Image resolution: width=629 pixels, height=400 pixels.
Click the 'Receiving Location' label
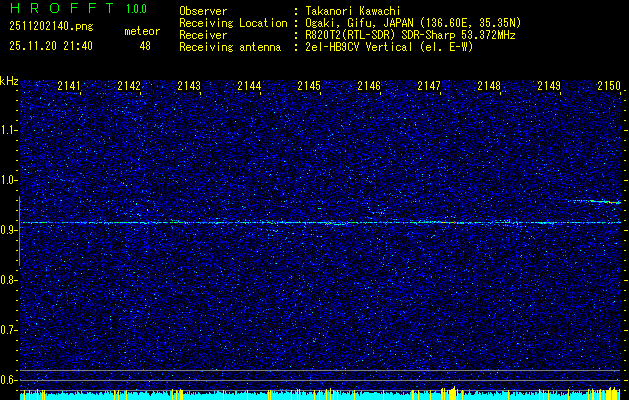[x=233, y=23]
